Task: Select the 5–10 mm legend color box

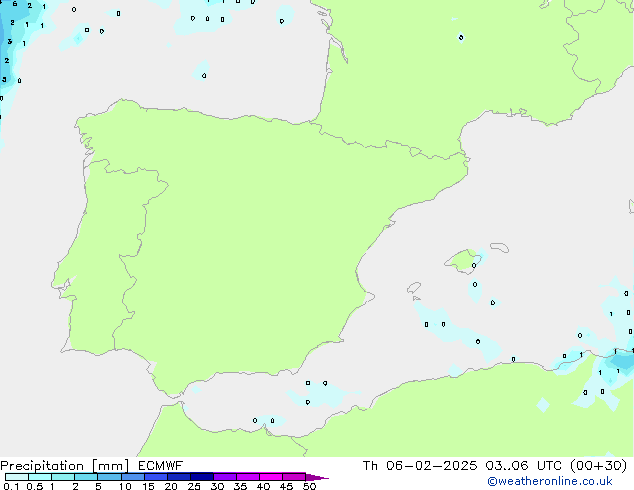Action: 109,477
